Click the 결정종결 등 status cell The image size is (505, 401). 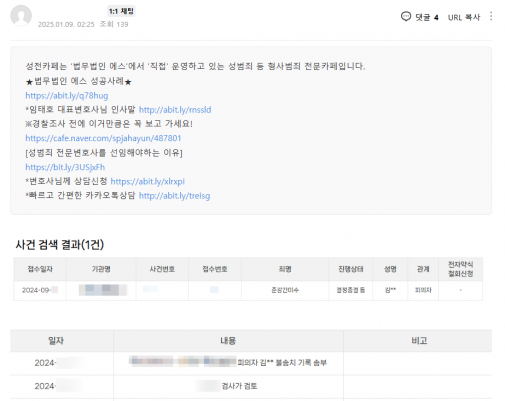(x=351, y=290)
